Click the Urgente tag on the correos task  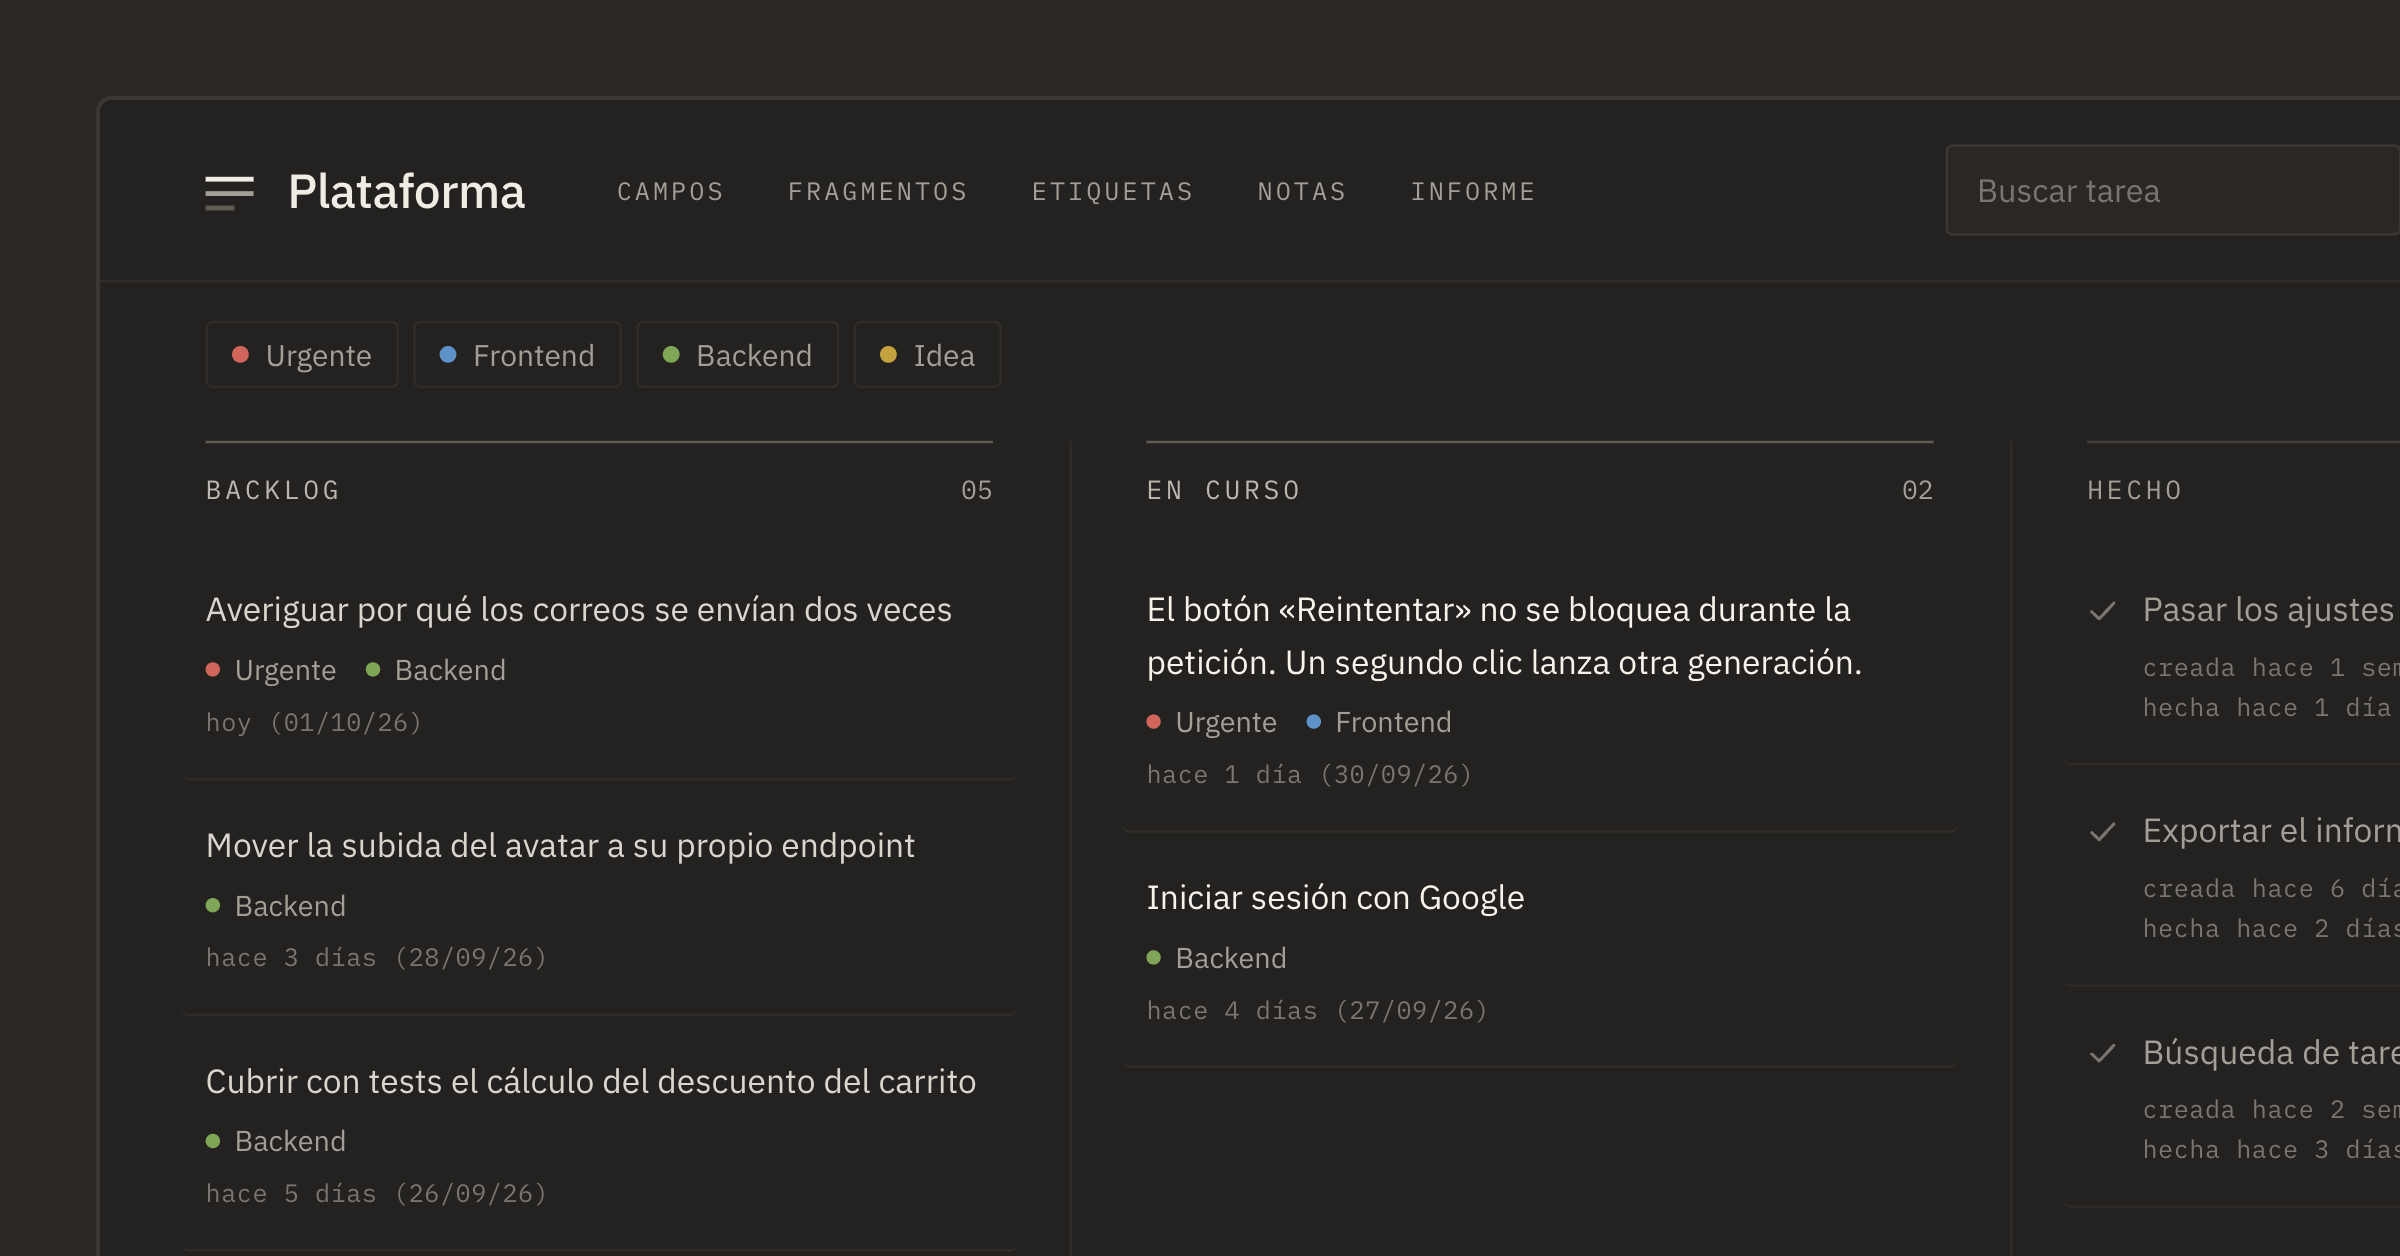pyautogui.click(x=271, y=670)
